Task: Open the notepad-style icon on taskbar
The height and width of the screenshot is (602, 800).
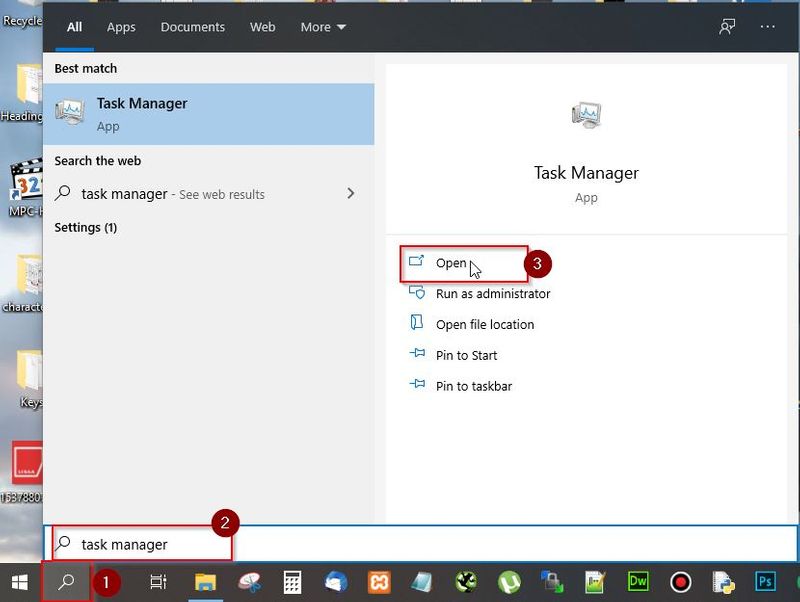Action: (x=422, y=582)
